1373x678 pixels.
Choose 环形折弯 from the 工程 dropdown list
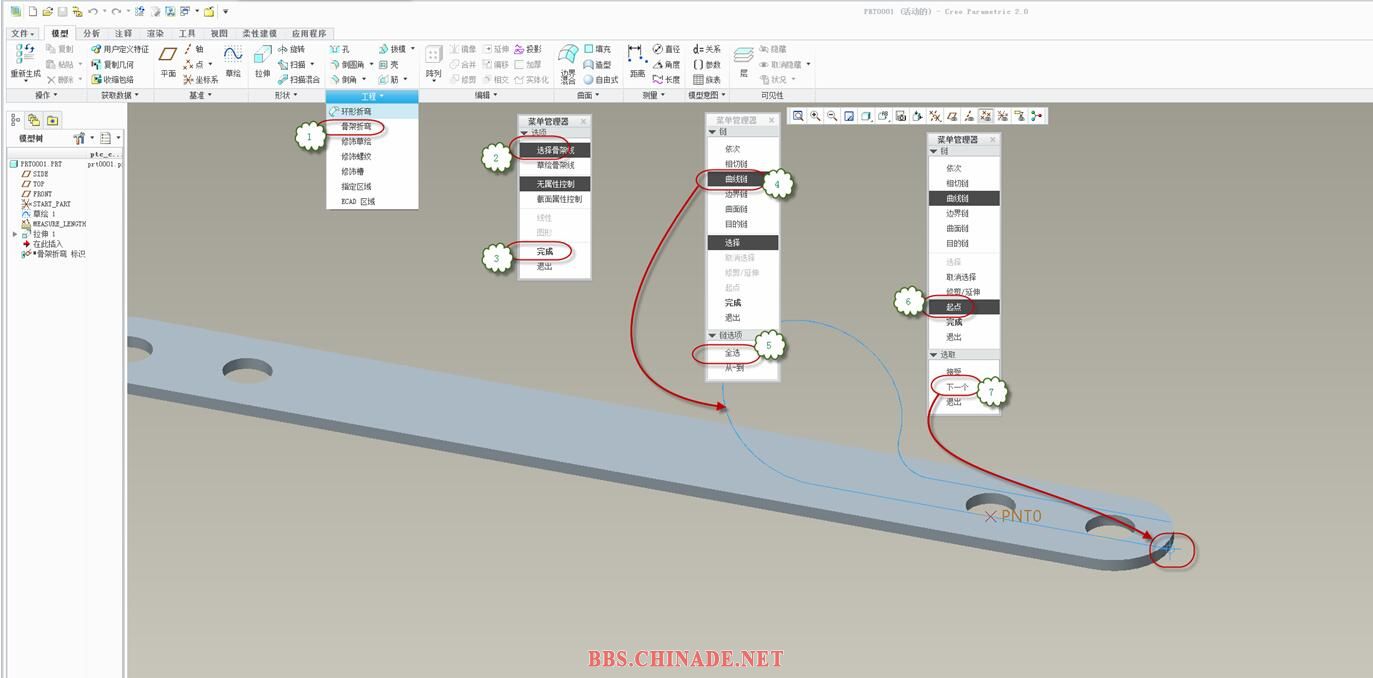[355, 112]
